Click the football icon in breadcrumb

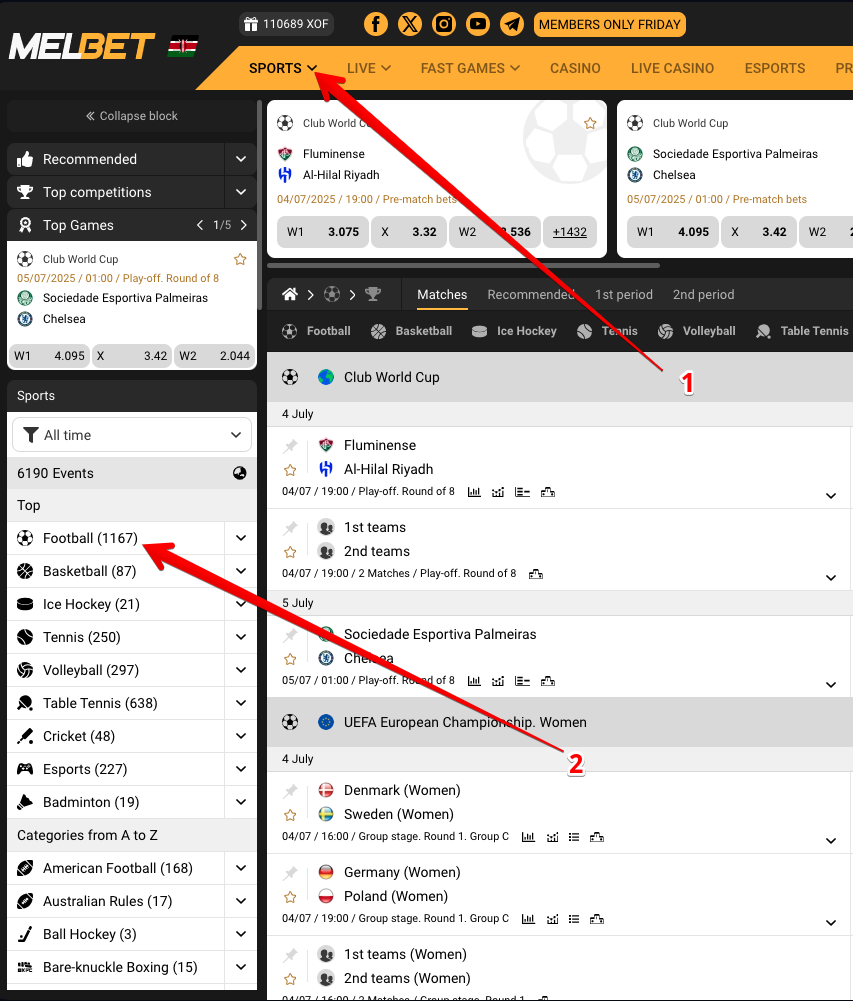pos(332,294)
